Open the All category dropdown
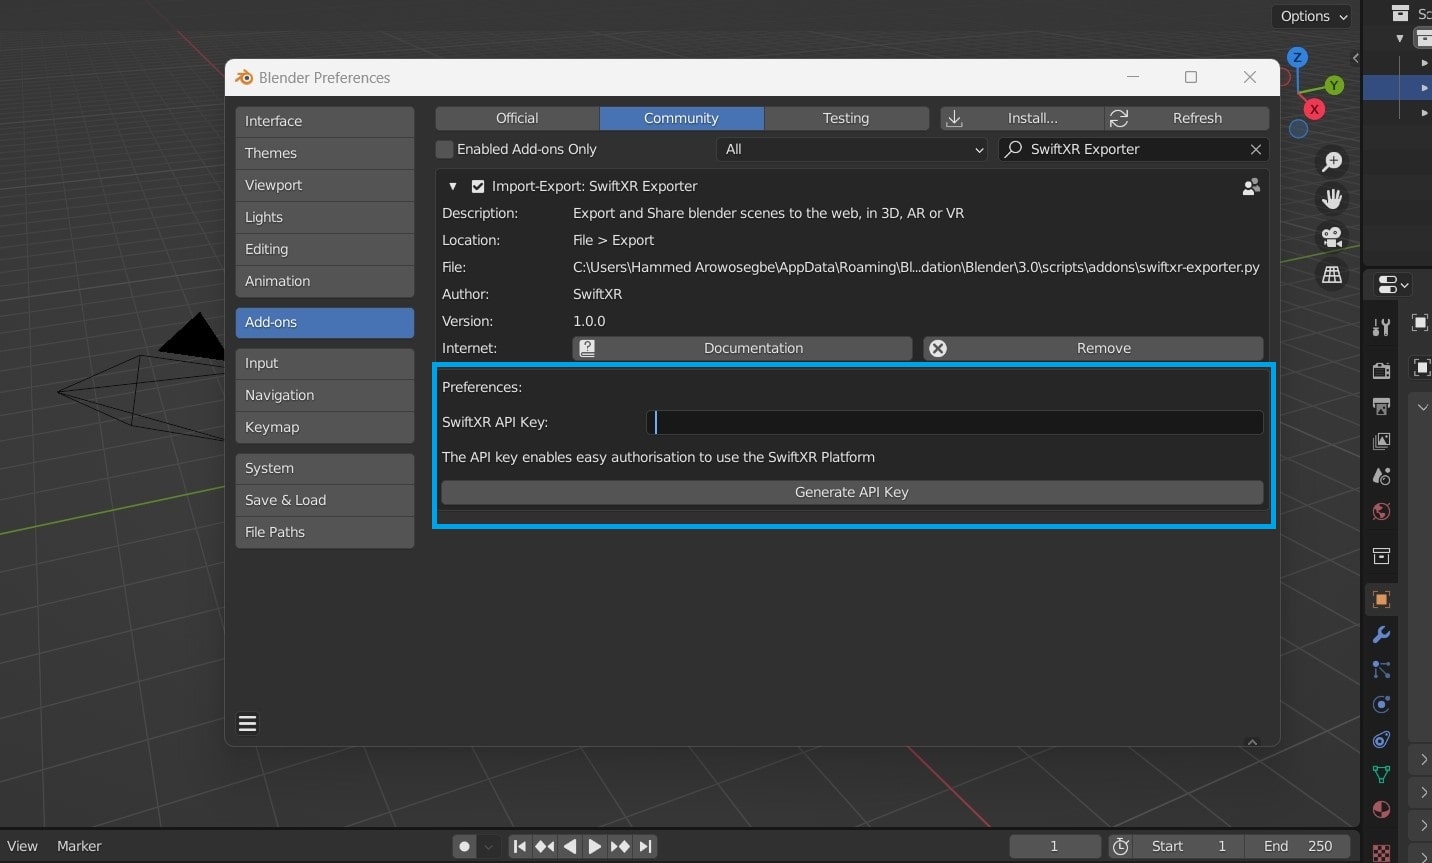 pyautogui.click(x=853, y=149)
